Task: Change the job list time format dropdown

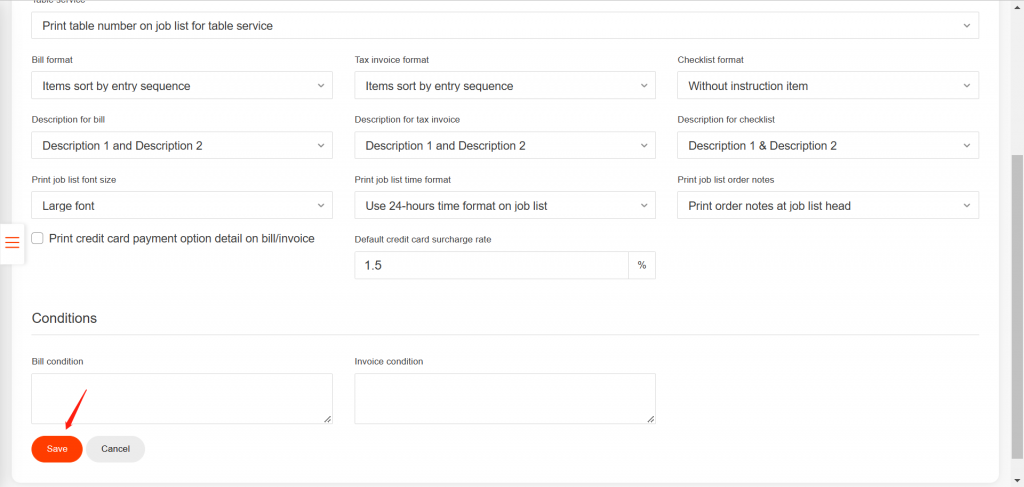Action: [x=505, y=206]
